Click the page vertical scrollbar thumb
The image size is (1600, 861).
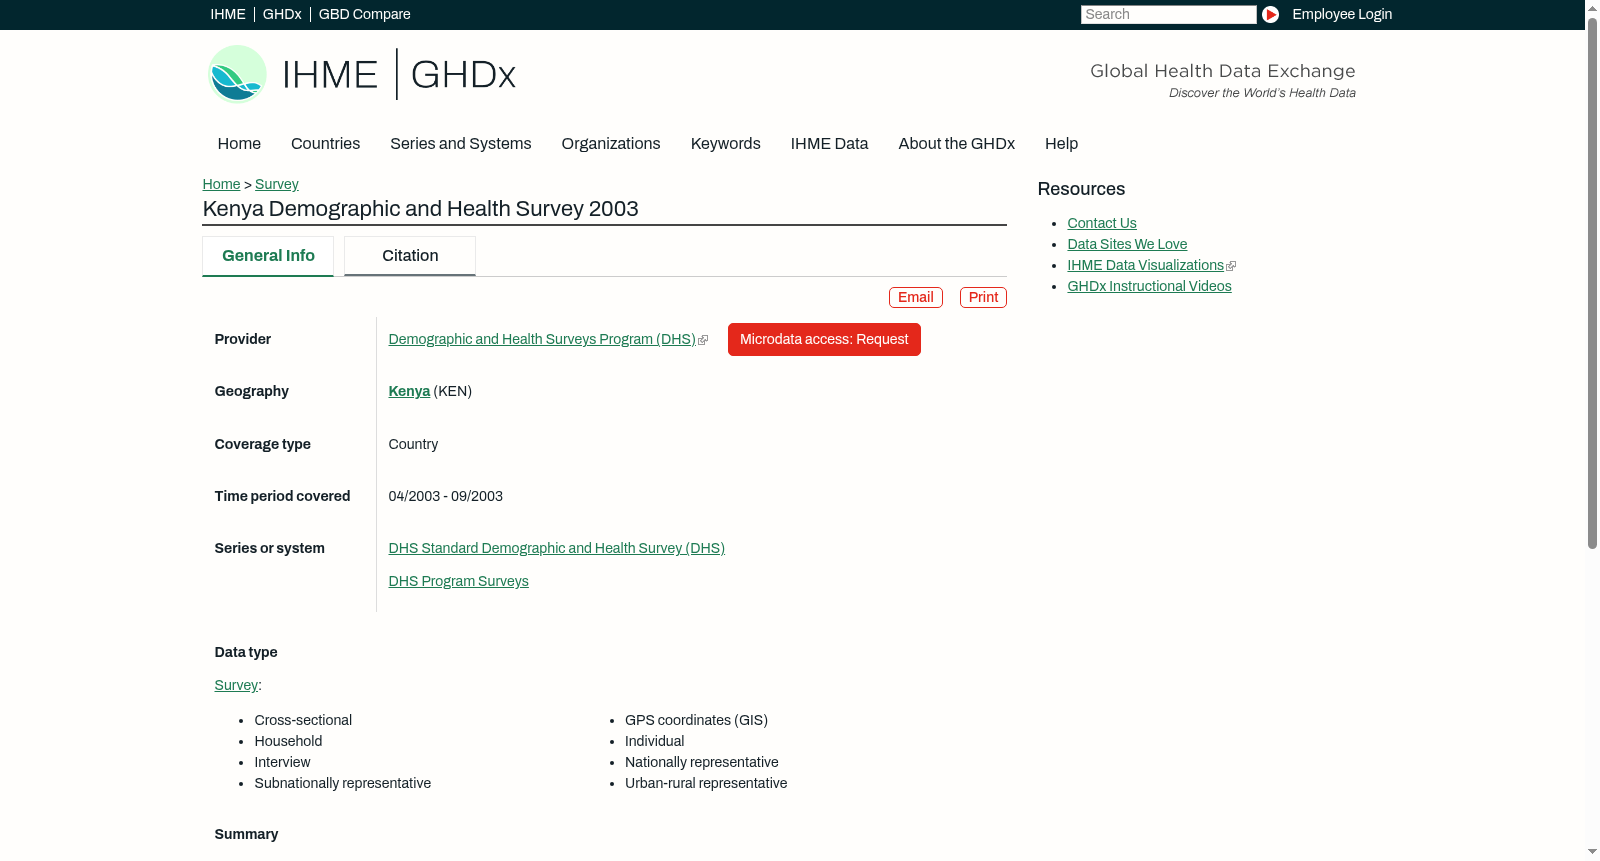click(x=1592, y=281)
